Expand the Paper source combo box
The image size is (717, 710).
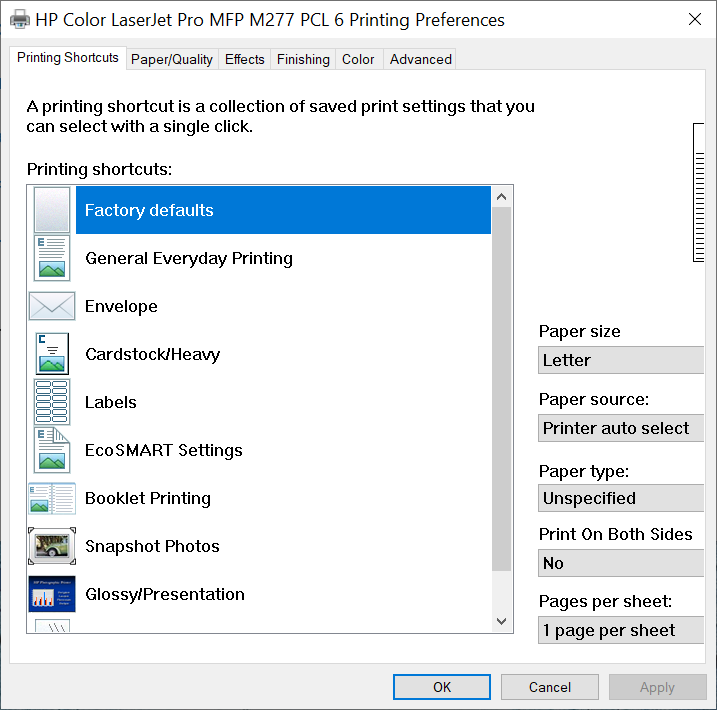click(621, 428)
